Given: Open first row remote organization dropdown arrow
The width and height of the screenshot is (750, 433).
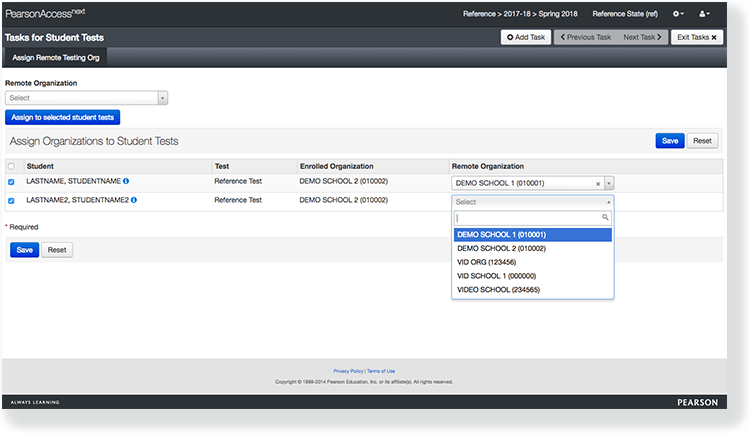Looking at the screenshot, I should tap(608, 184).
